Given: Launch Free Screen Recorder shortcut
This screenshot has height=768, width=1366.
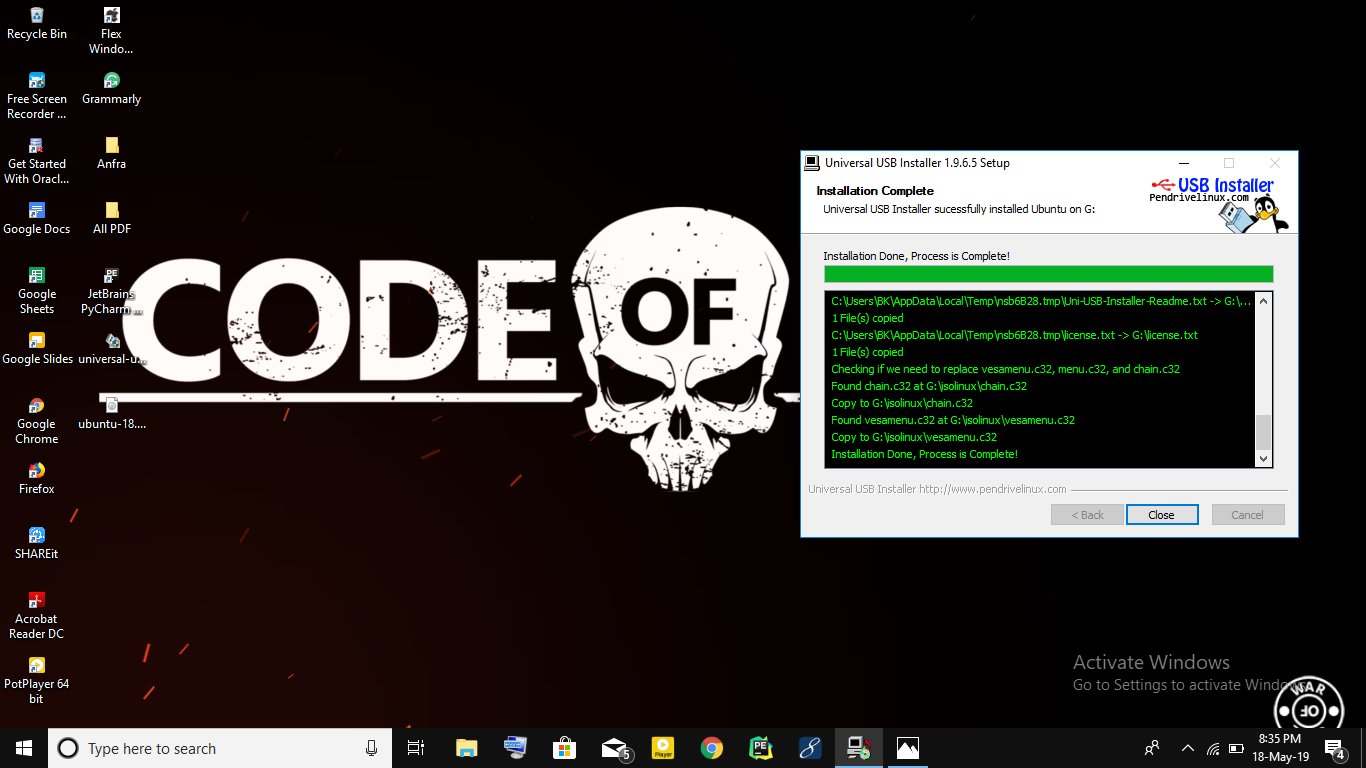Looking at the screenshot, I should pyautogui.click(x=37, y=95).
